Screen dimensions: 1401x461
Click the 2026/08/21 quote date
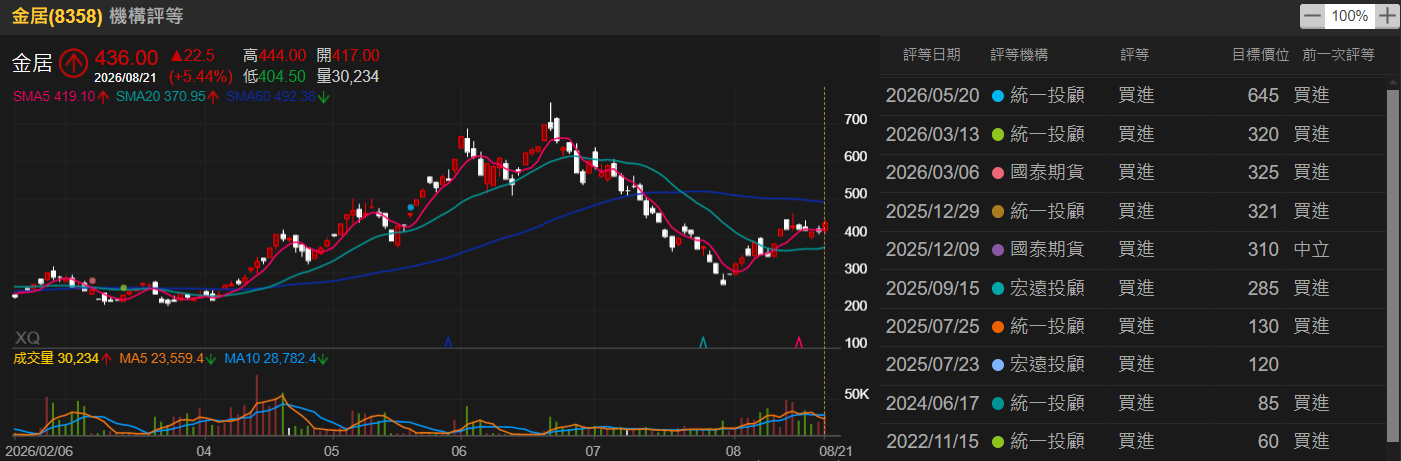point(126,76)
